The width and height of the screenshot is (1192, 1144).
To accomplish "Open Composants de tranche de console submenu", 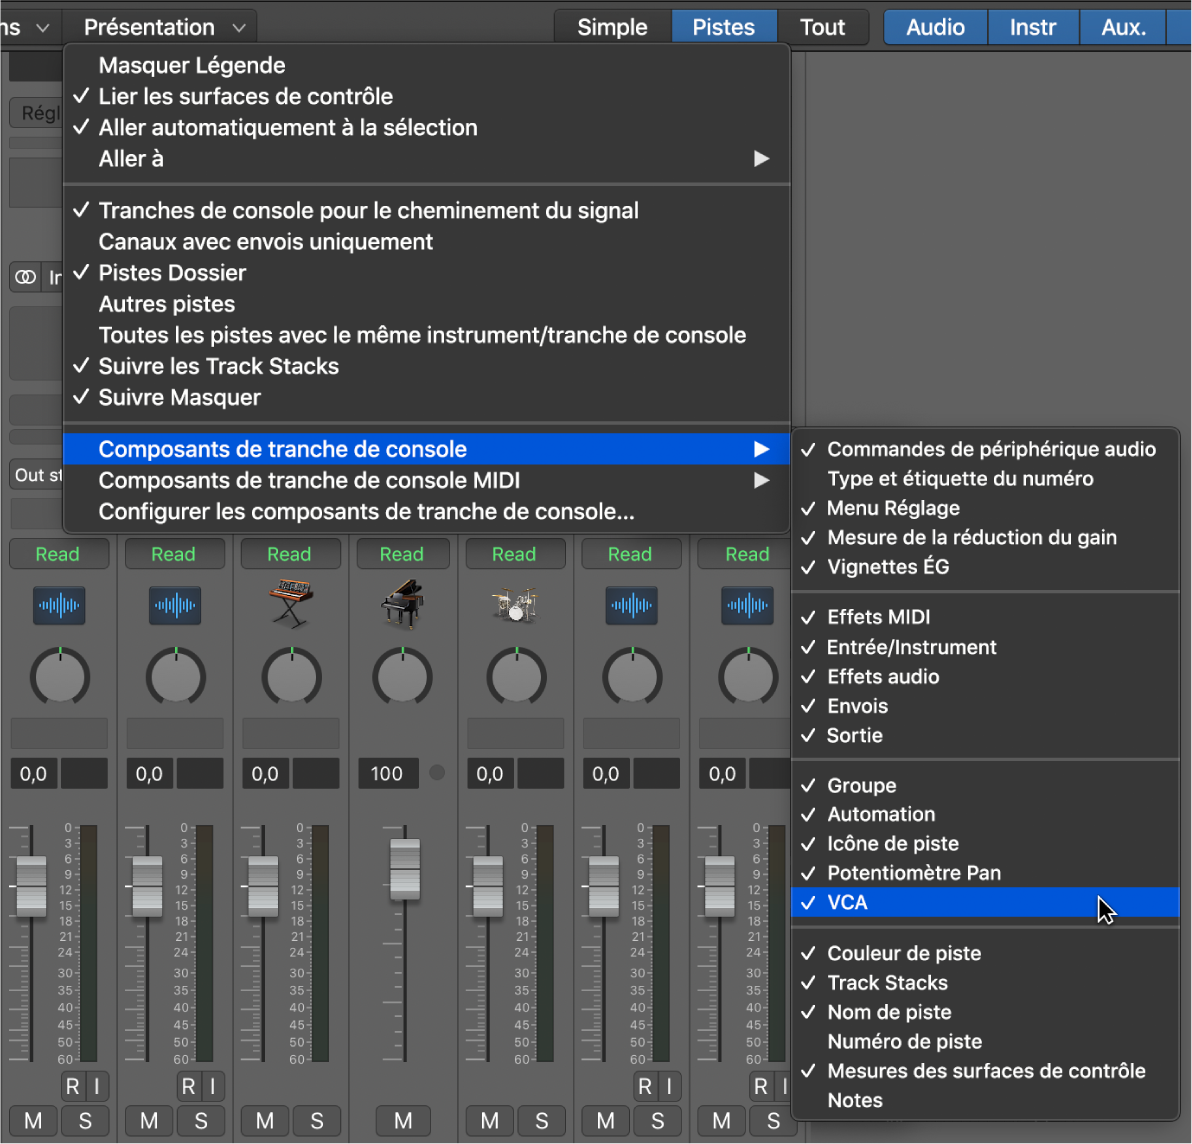I will point(426,449).
